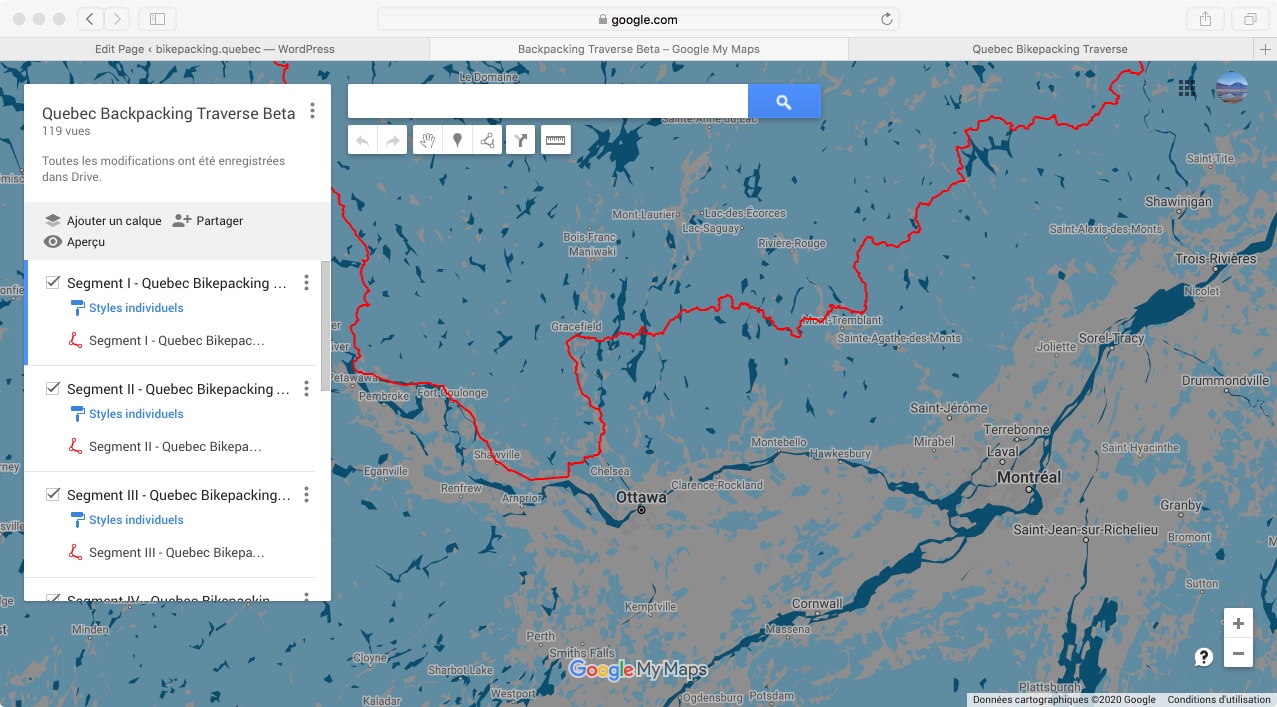Click the Montréal city label on map
The image size is (1277, 707).
[1029, 477]
